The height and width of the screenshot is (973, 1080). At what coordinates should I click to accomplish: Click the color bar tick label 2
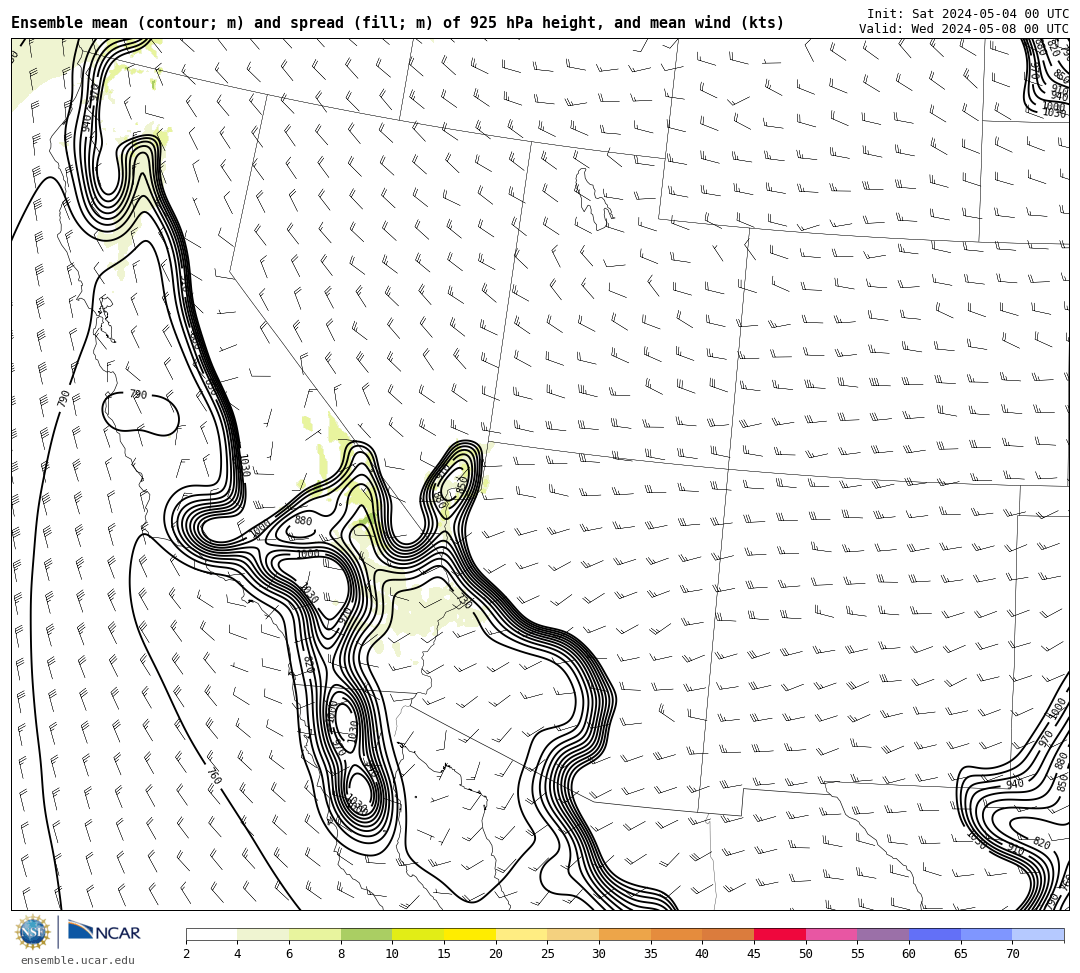186,954
